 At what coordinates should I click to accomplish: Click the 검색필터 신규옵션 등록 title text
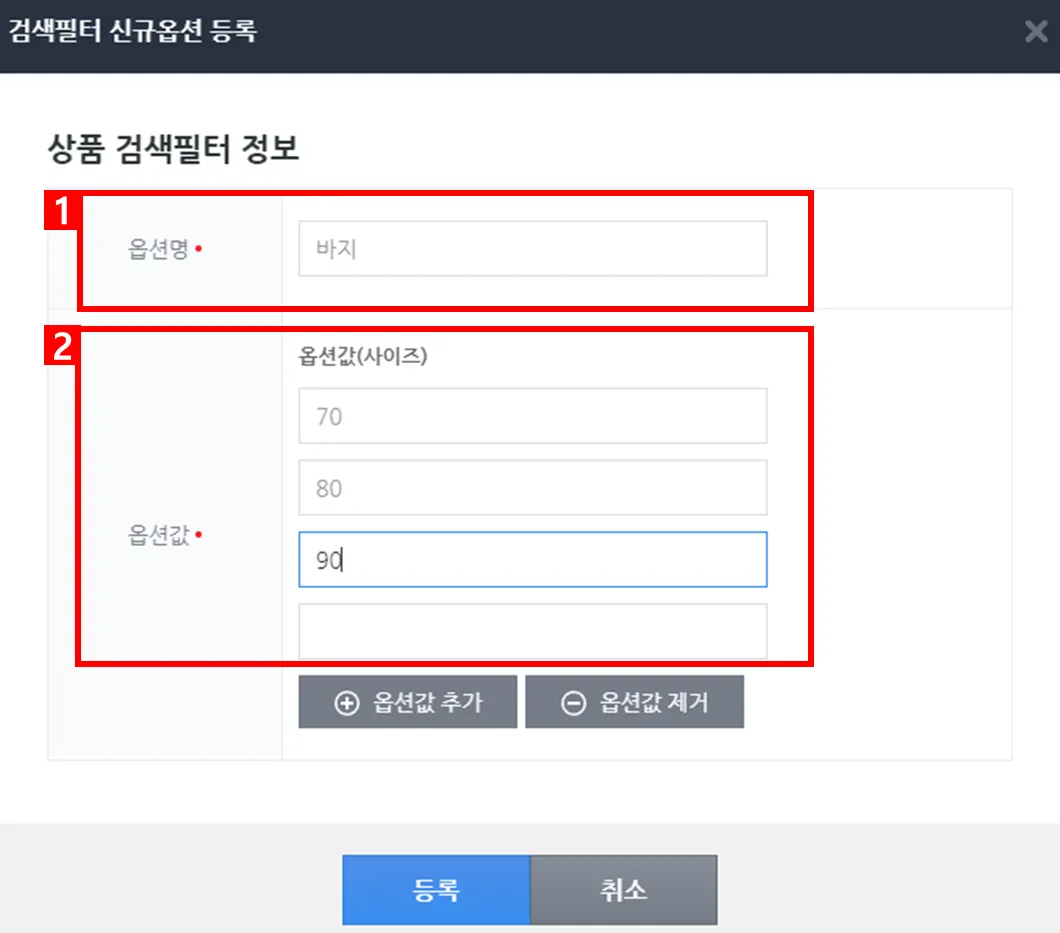pyautogui.click(x=132, y=32)
